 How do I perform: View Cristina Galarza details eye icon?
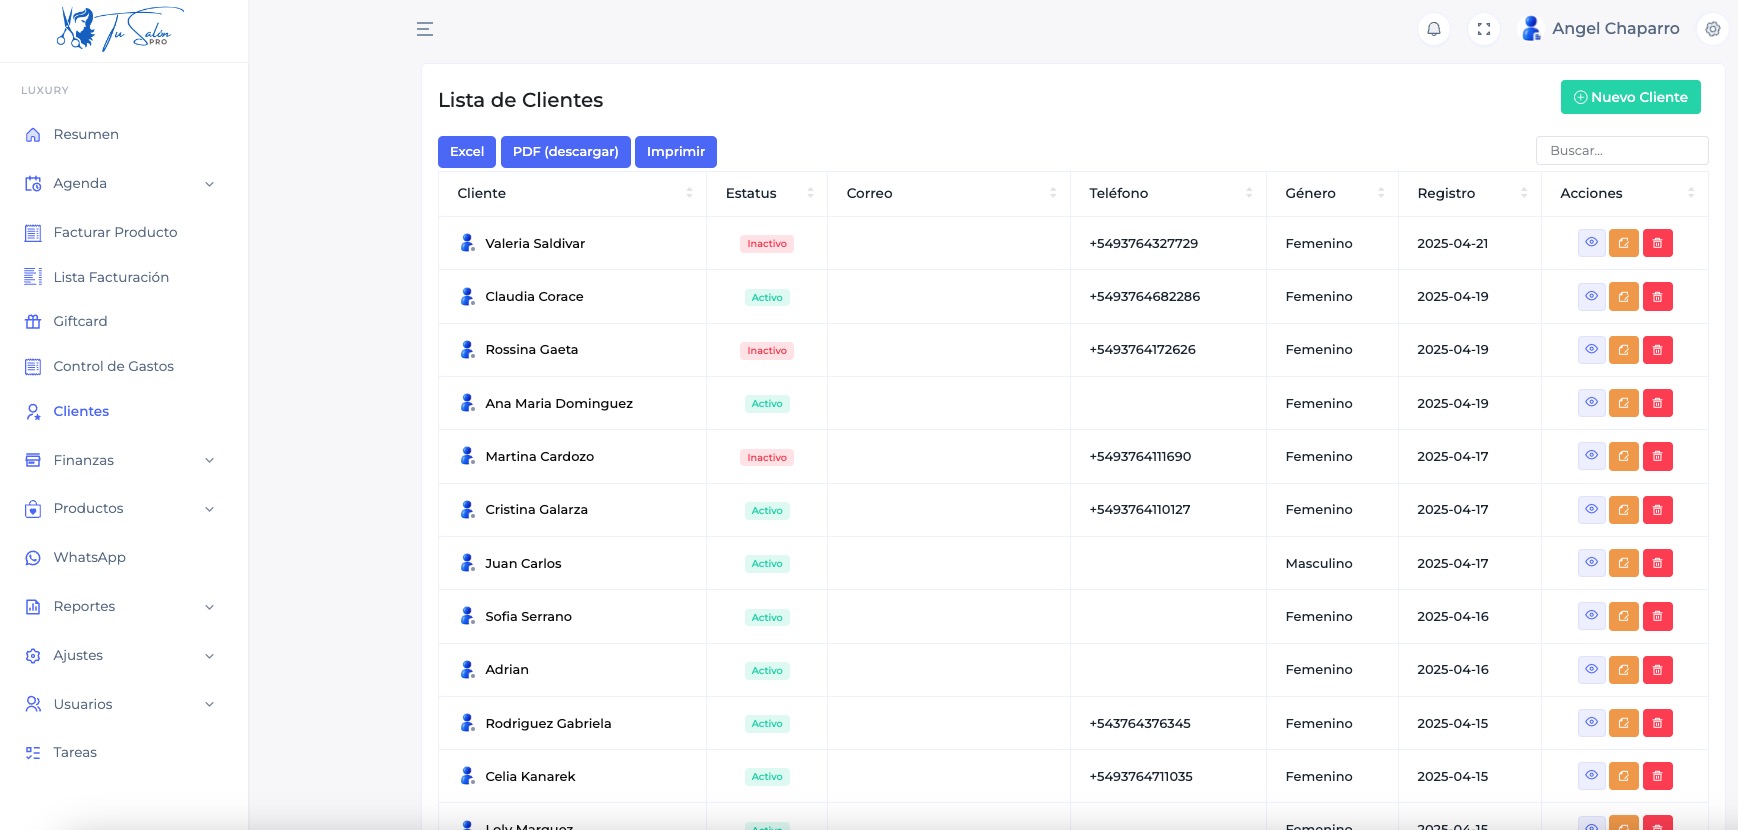coord(1591,510)
